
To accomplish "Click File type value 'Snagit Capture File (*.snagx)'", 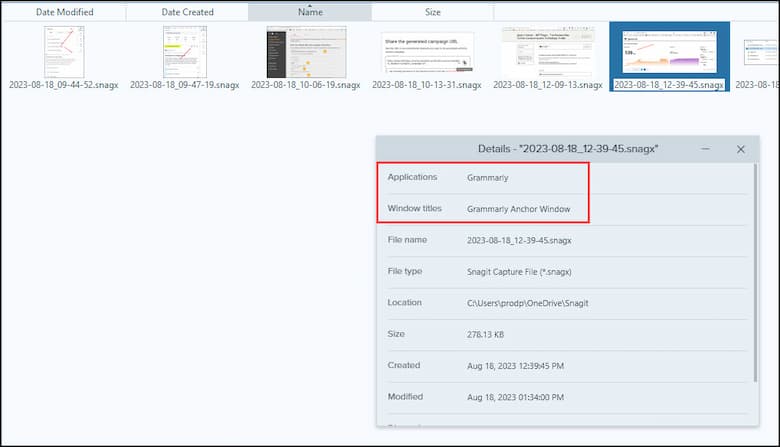I will 519,271.
